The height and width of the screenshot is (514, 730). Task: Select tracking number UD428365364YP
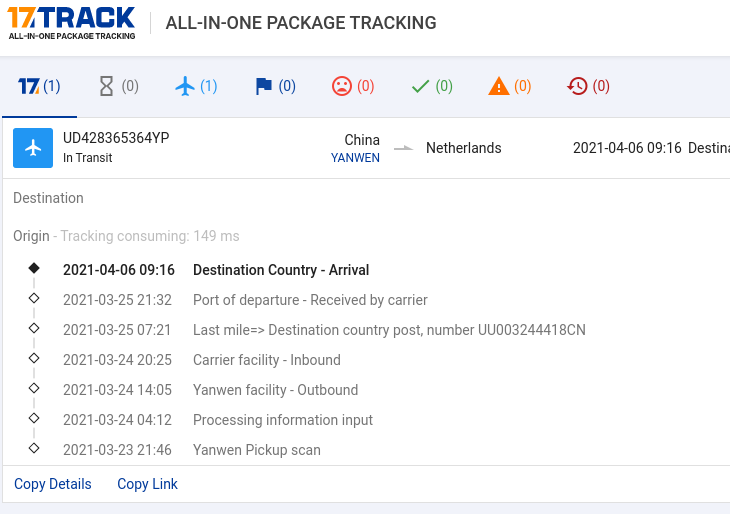(116, 138)
